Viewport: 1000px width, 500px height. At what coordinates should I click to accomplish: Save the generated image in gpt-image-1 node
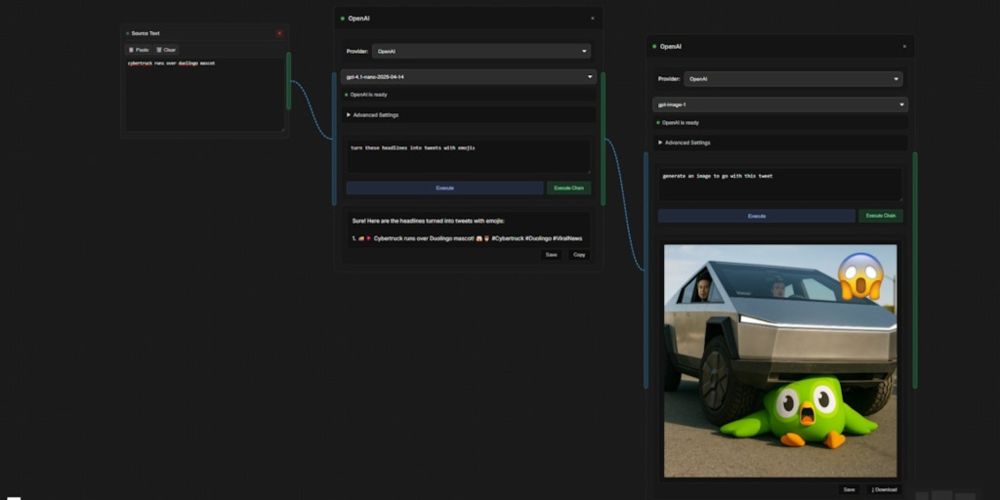[849, 490]
